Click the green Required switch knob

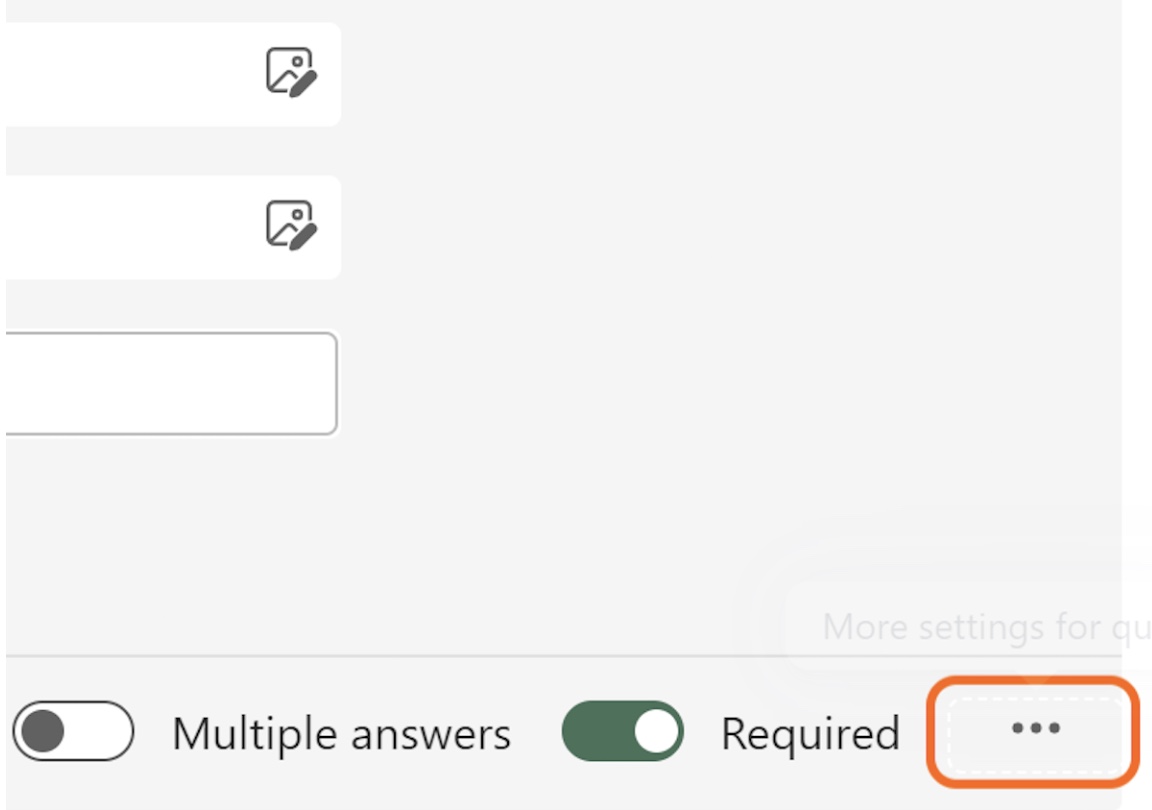click(656, 731)
